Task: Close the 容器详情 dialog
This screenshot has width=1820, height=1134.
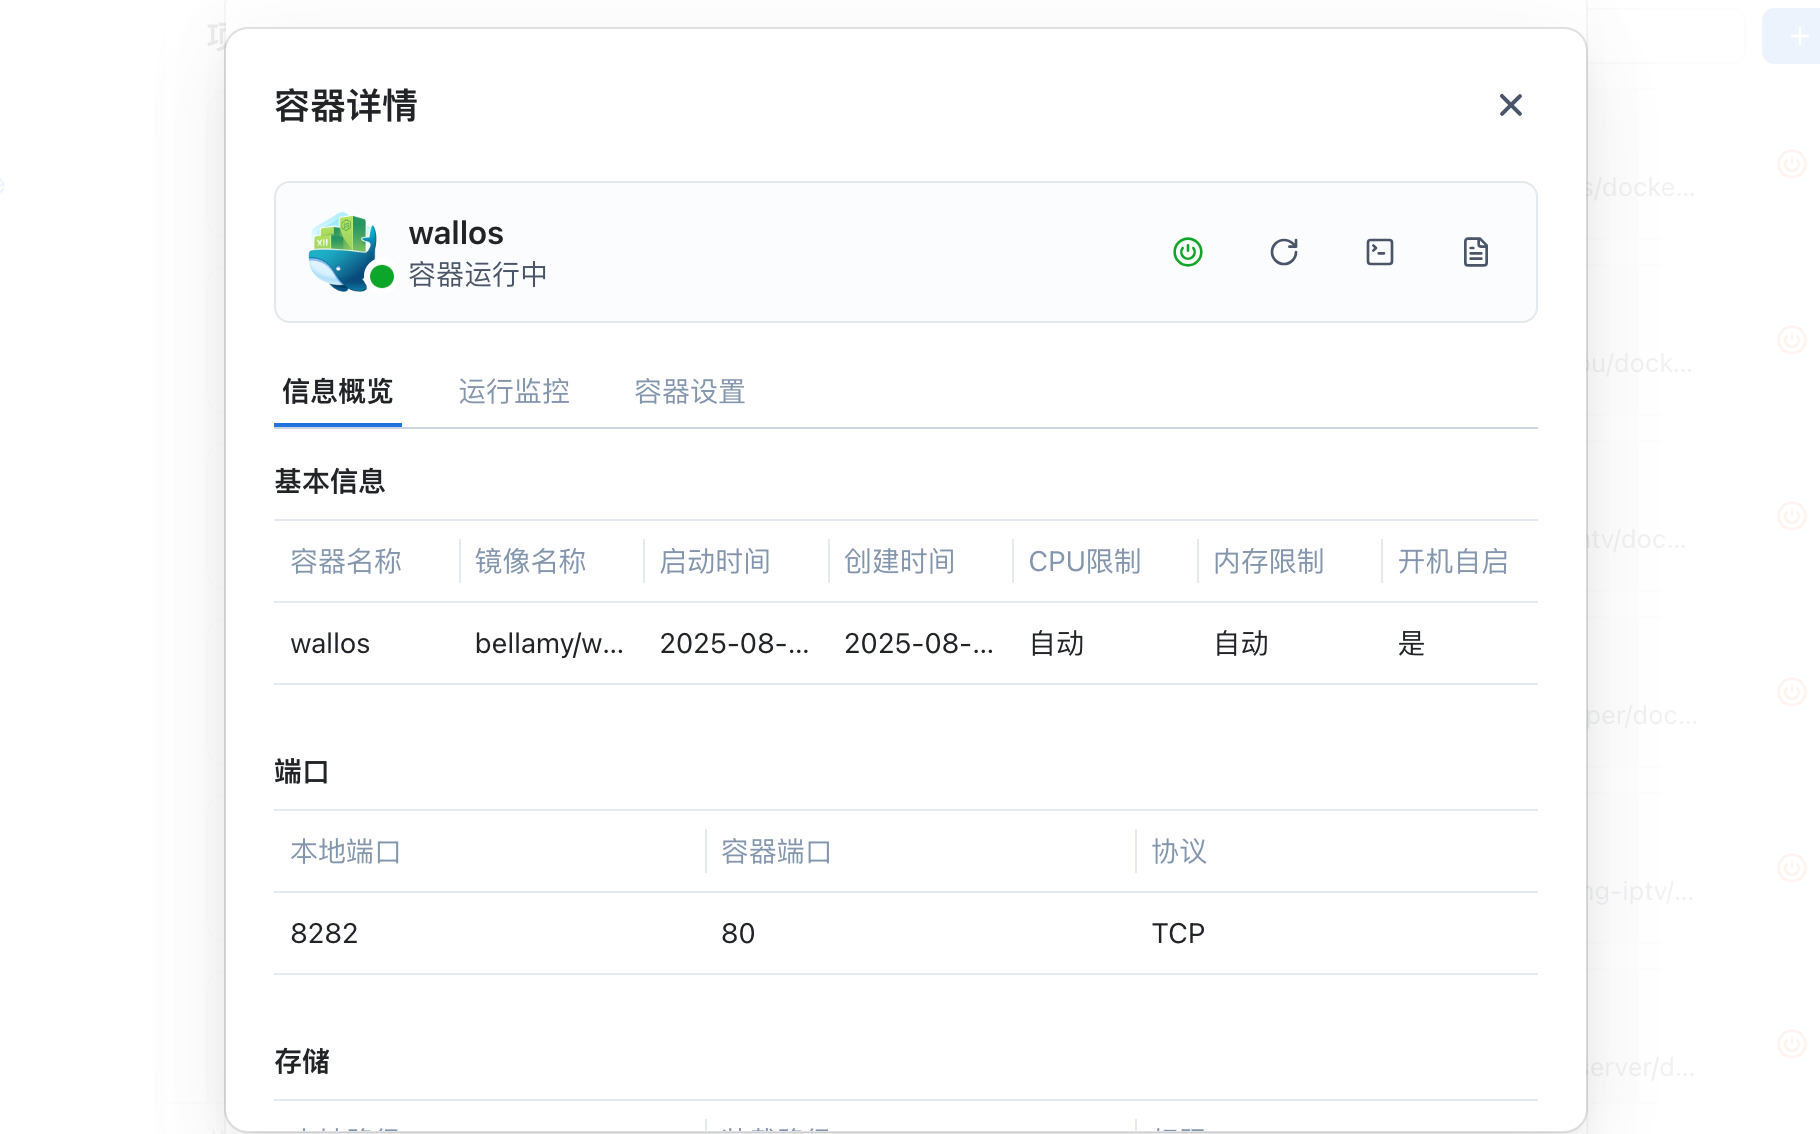Action: (x=1510, y=105)
